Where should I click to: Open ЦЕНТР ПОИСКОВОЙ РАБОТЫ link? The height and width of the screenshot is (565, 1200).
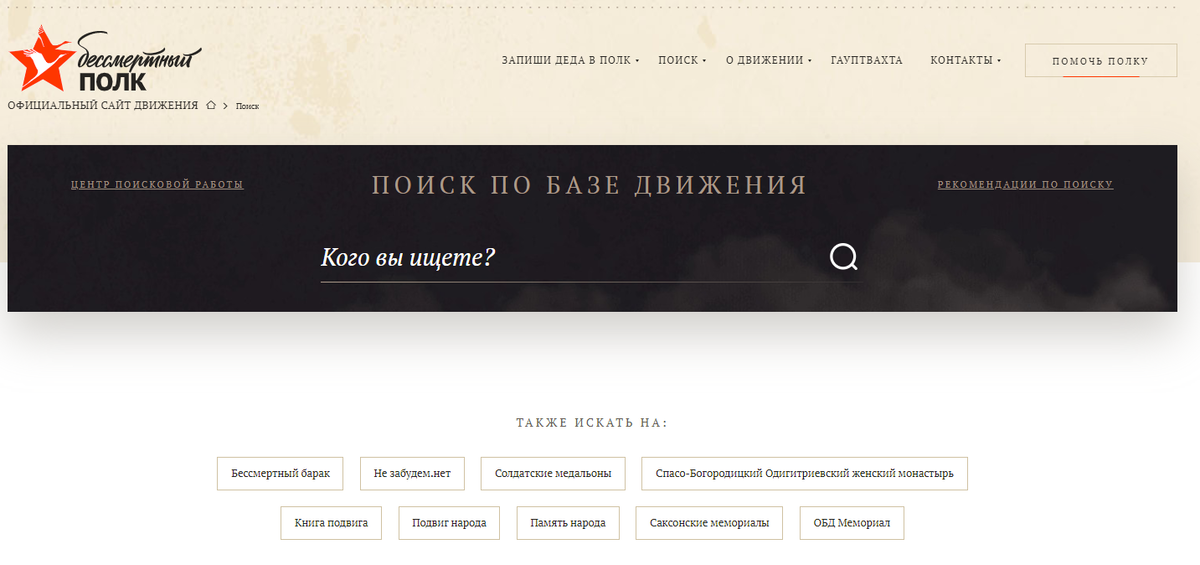coord(157,184)
